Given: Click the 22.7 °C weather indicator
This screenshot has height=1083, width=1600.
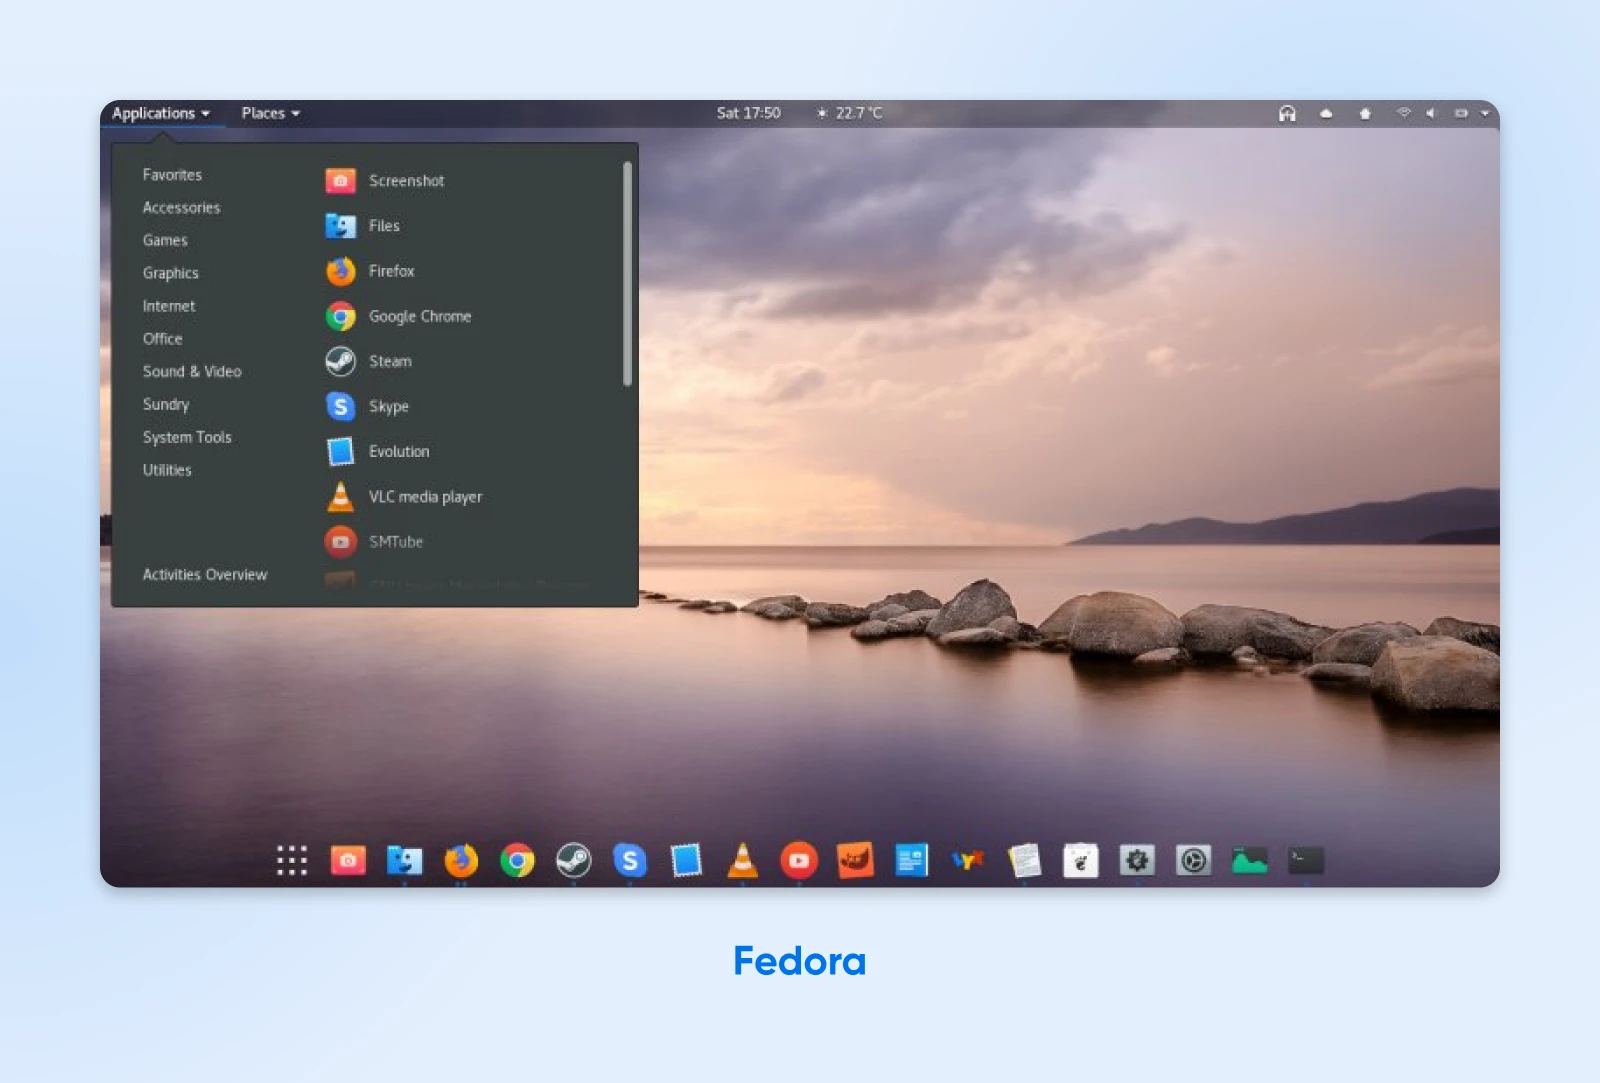Looking at the screenshot, I should 850,113.
